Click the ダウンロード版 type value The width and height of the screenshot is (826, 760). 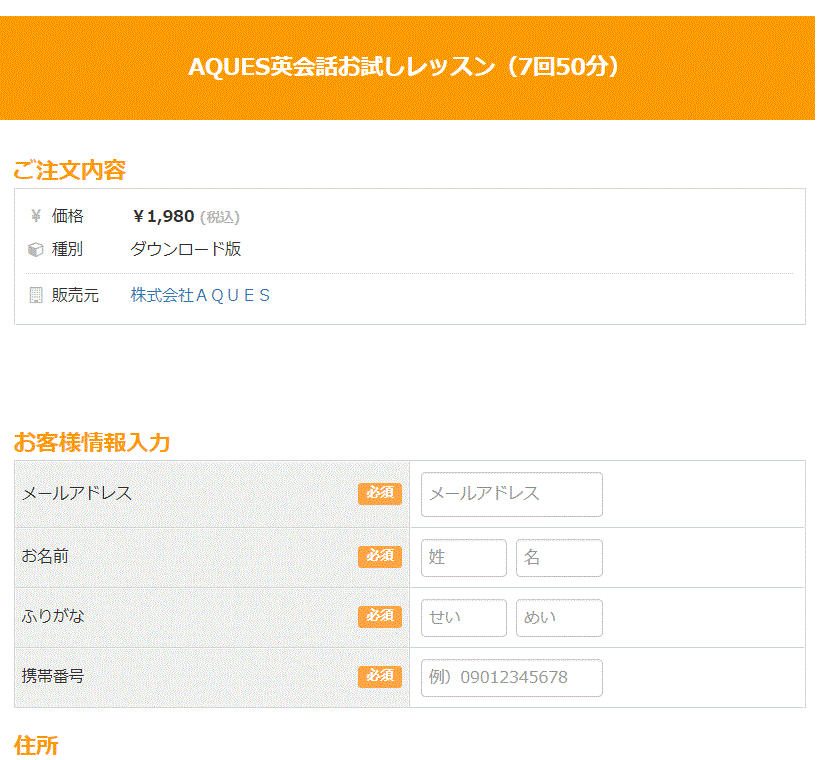pos(185,249)
